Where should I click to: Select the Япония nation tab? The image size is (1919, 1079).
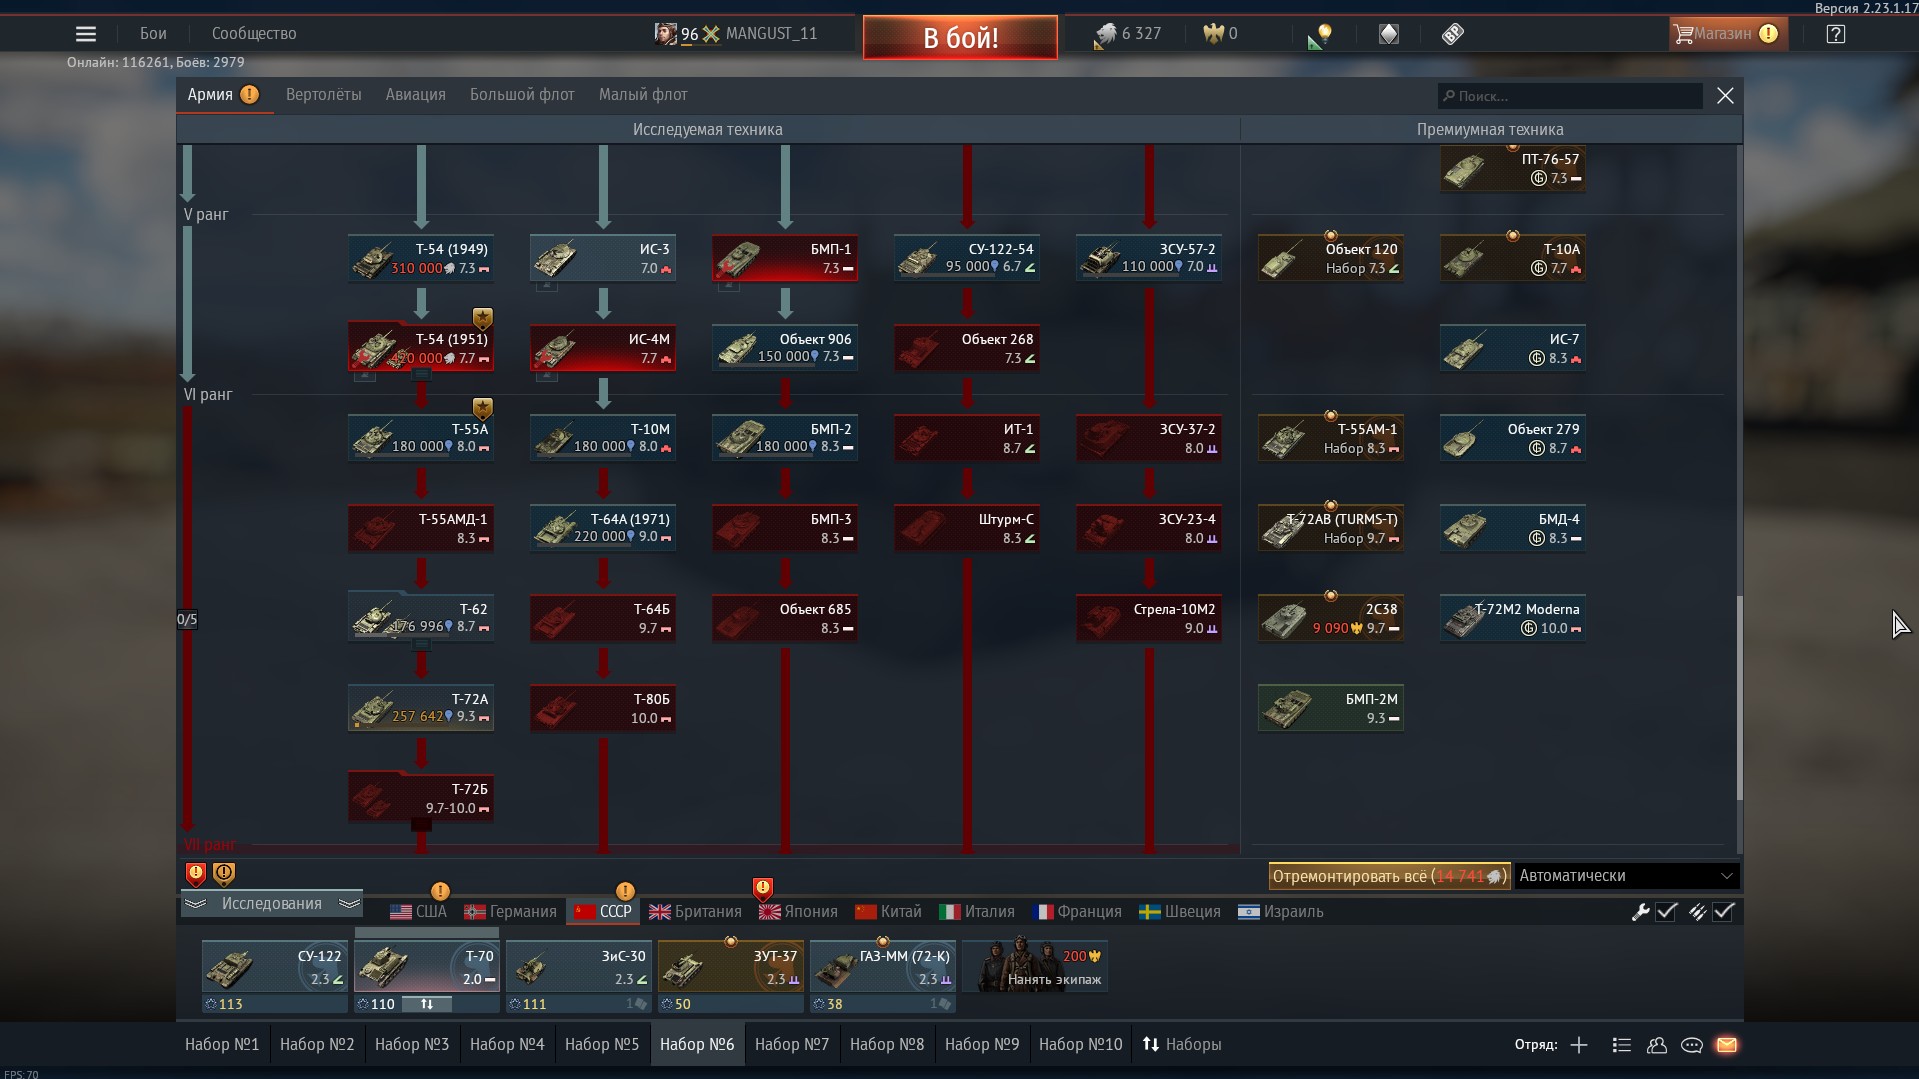point(798,912)
